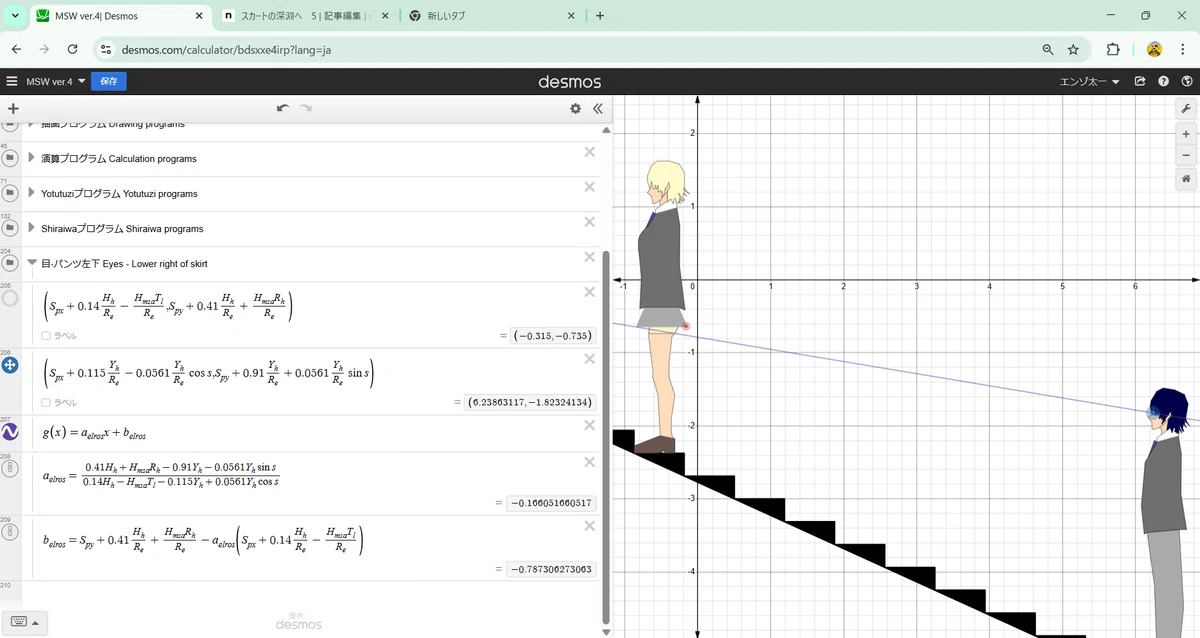Hide the expression list panel
Screen dimensions: 1200x638
coord(598,109)
